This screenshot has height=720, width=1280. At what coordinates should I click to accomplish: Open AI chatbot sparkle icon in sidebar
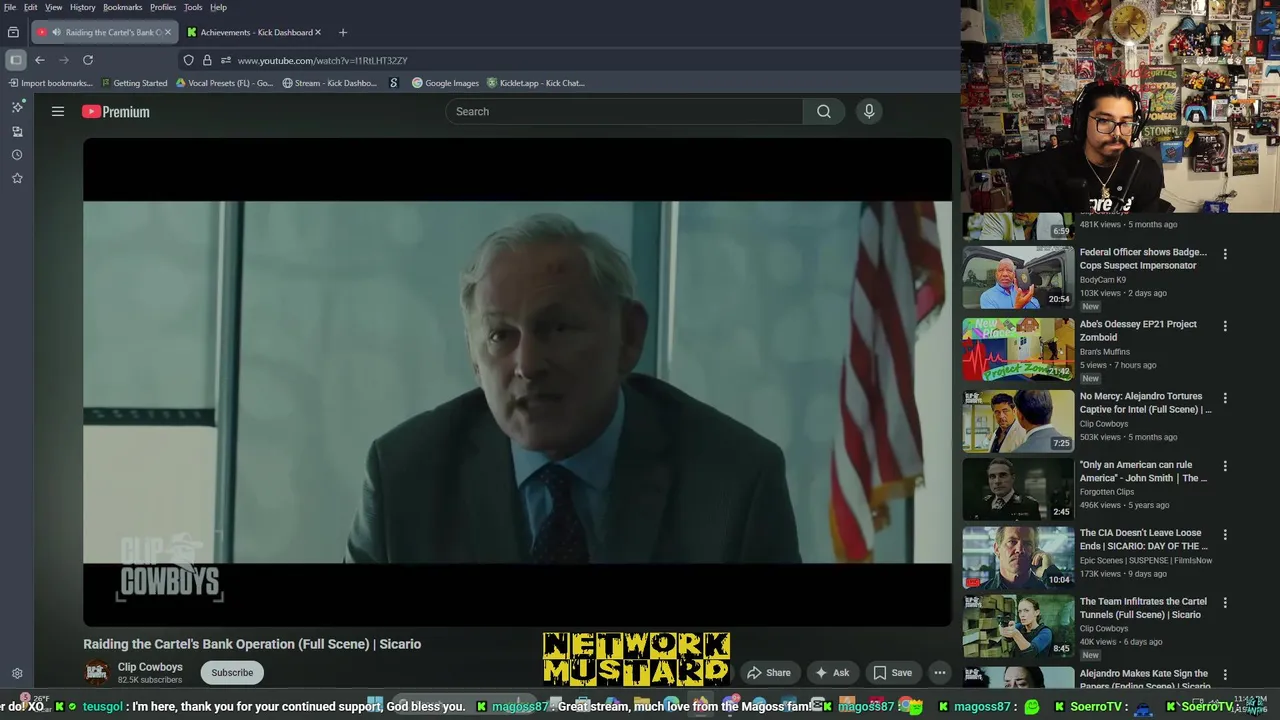tap(17, 107)
